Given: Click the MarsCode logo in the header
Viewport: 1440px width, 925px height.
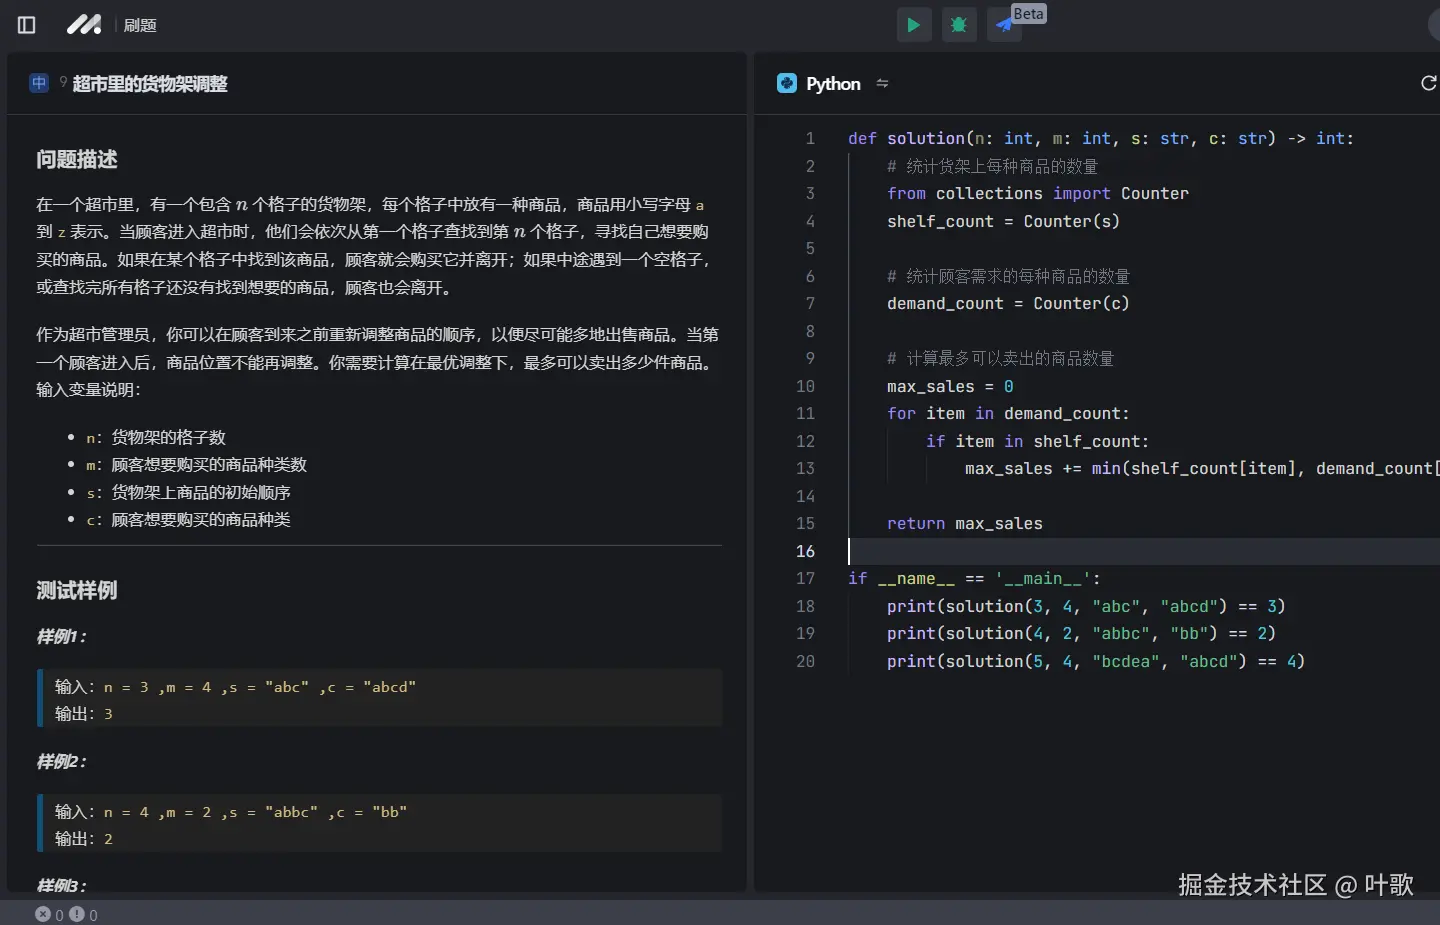Looking at the screenshot, I should (x=84, y=24).
